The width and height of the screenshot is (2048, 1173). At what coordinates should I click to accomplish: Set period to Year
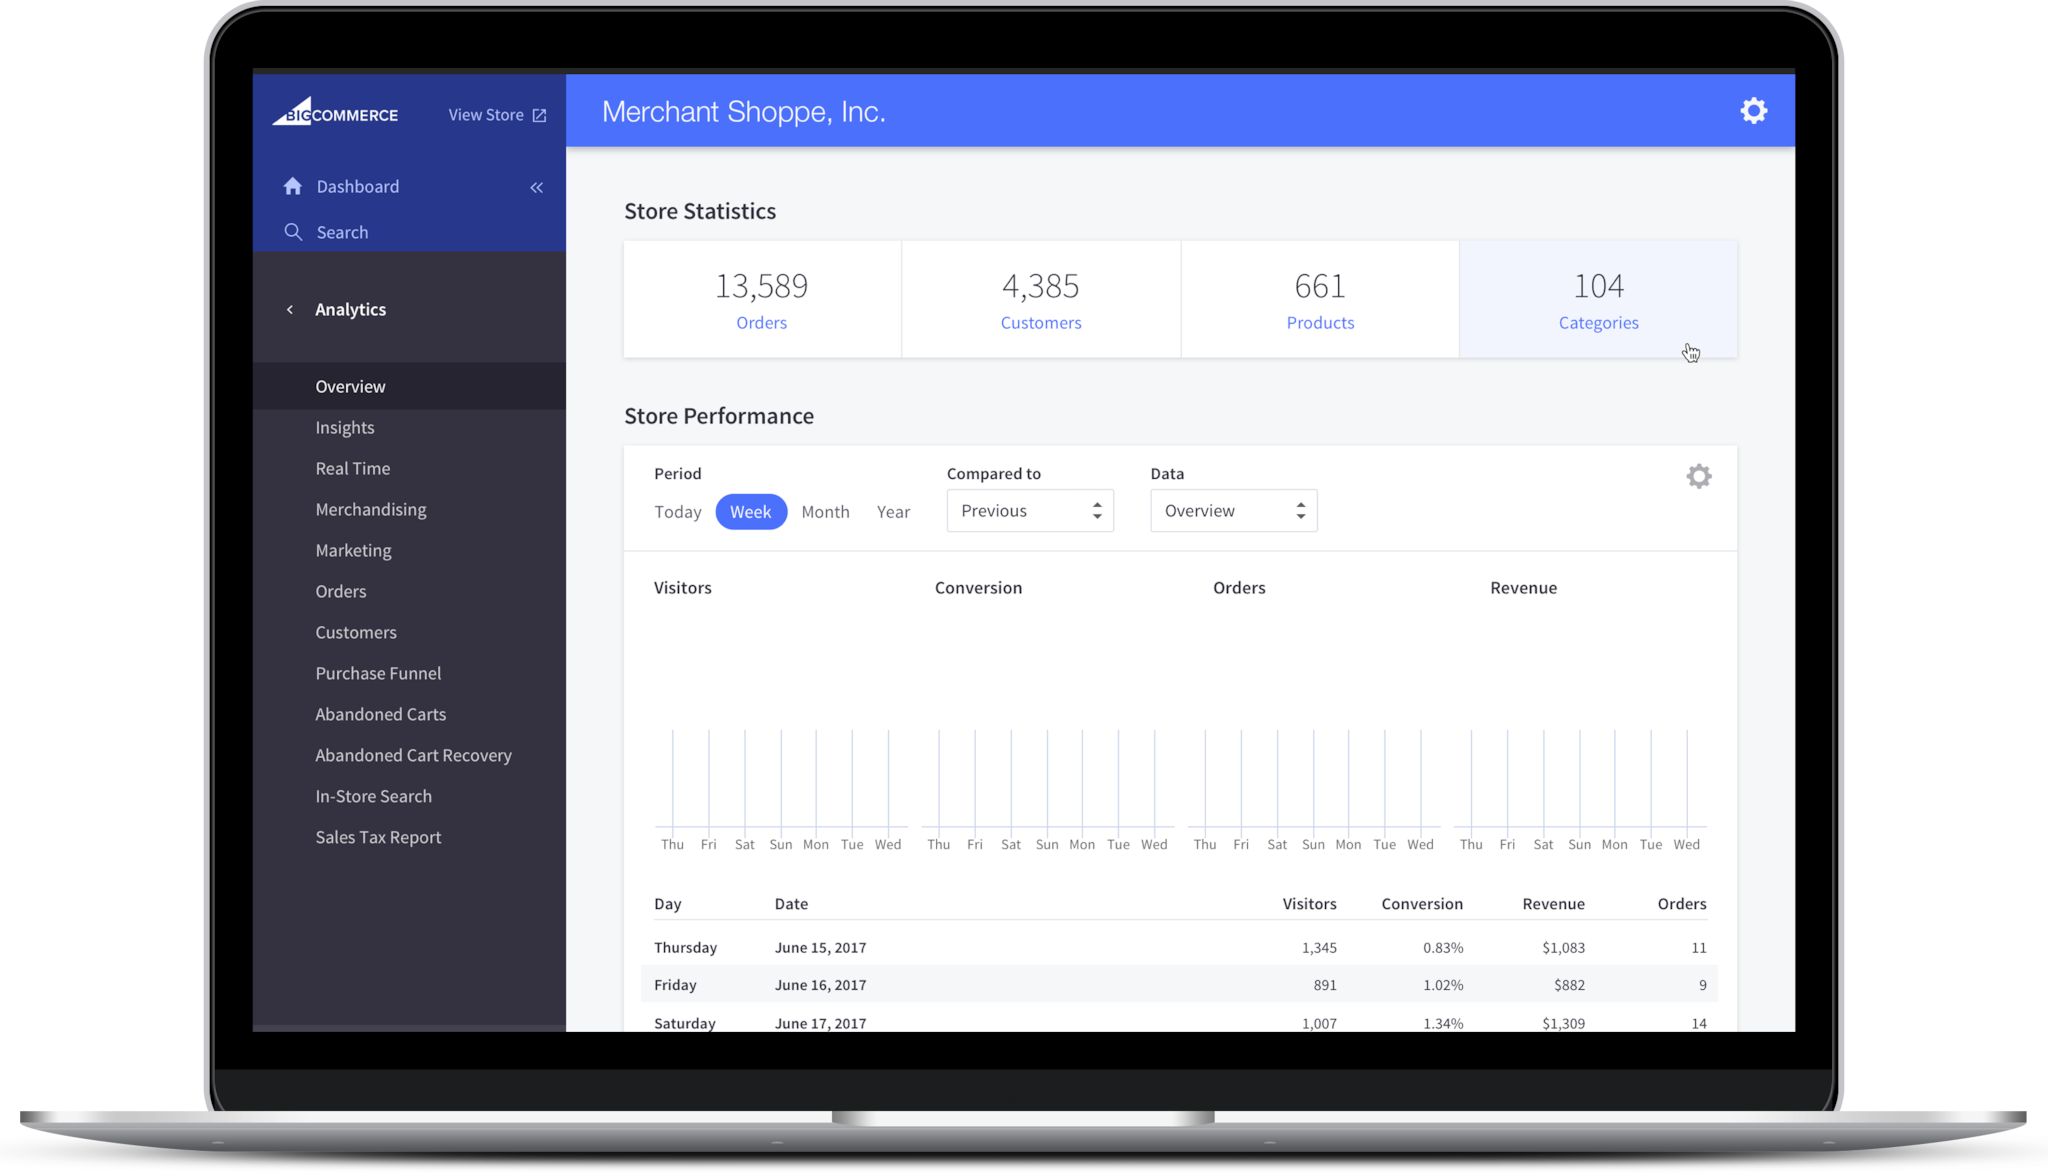pyautogui.click(x=893, y=512)
